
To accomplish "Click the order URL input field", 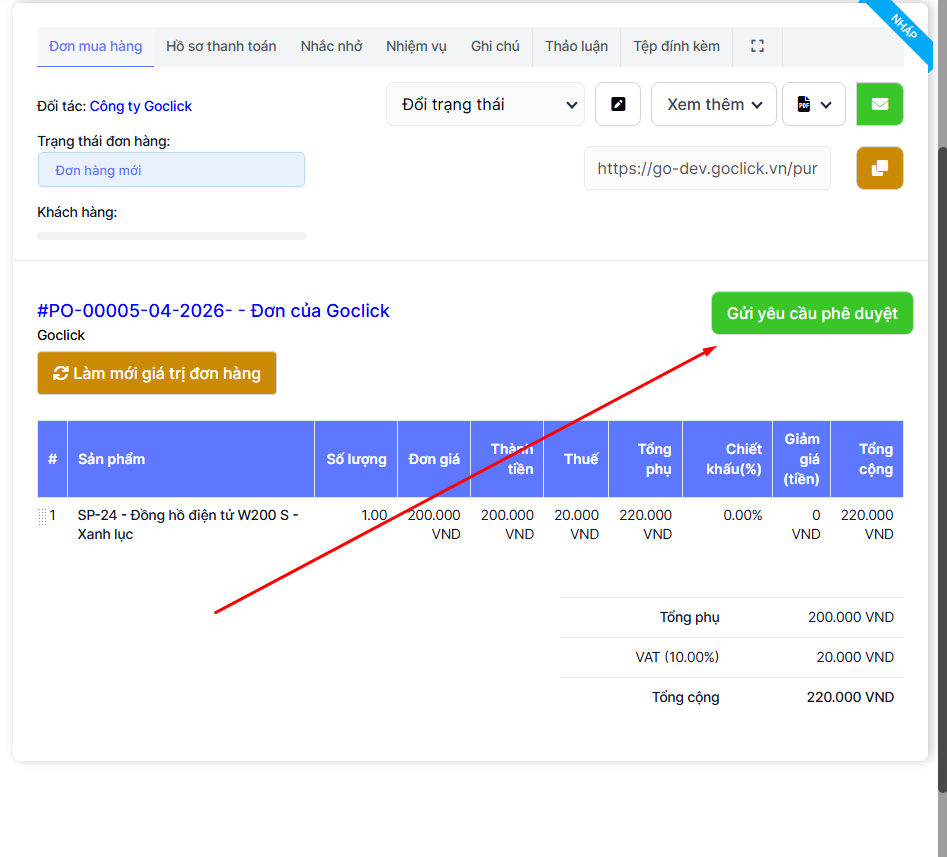I will tap(707, 168).
